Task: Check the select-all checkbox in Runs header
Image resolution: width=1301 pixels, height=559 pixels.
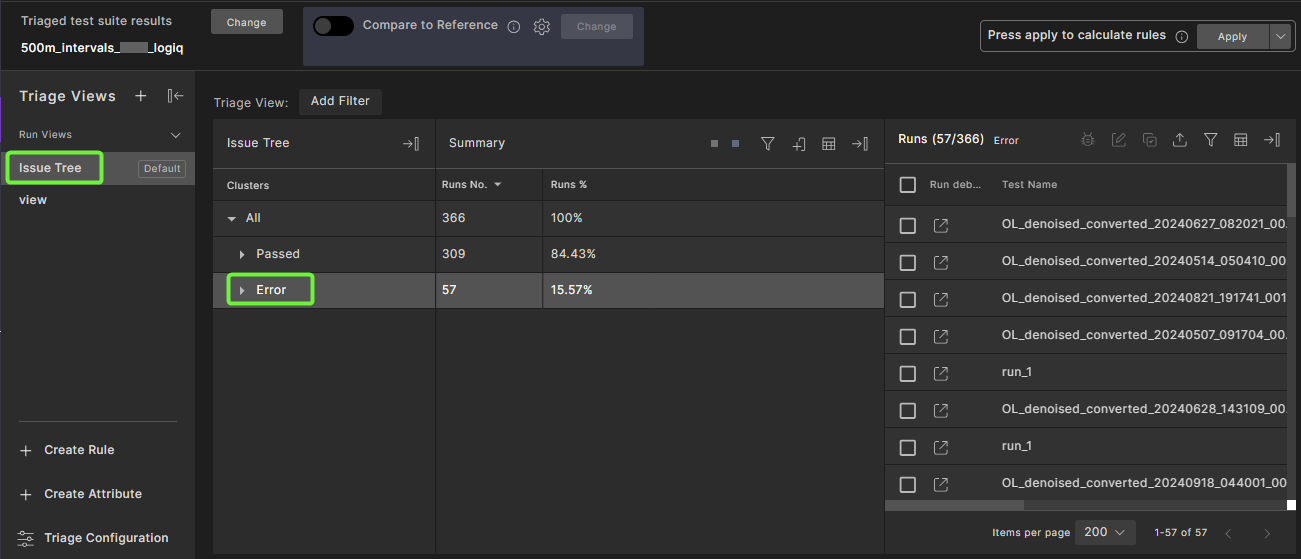Action: pos(908,185)
